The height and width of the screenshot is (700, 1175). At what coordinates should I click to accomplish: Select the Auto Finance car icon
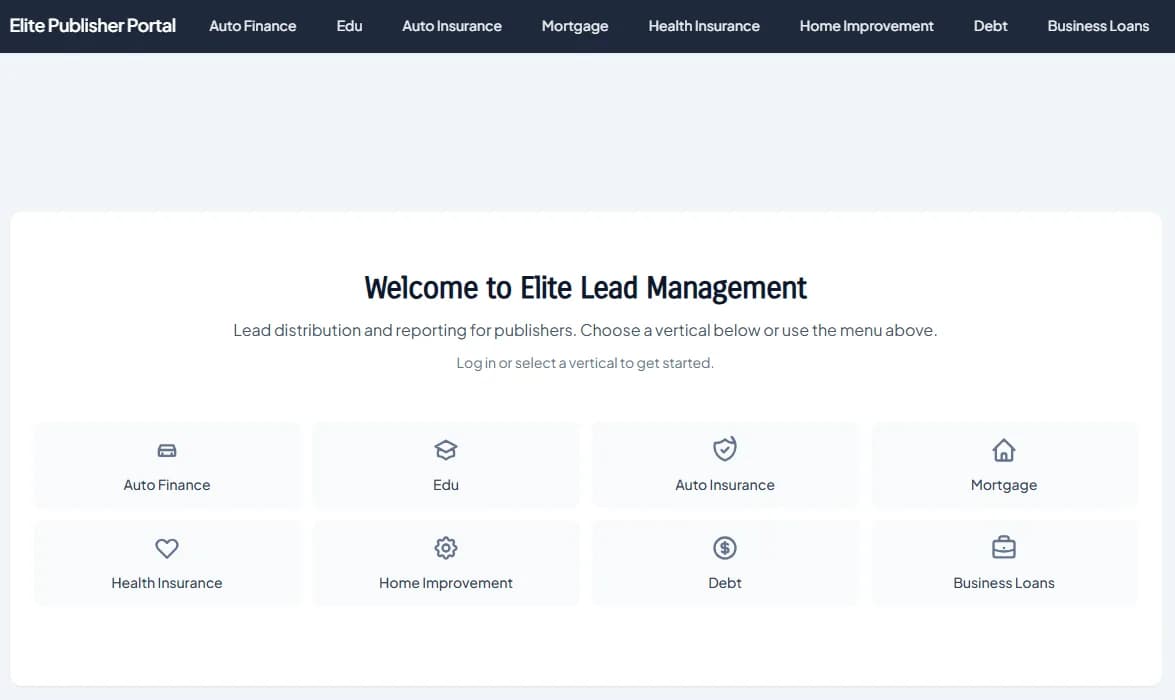click(x=166, y=450)
